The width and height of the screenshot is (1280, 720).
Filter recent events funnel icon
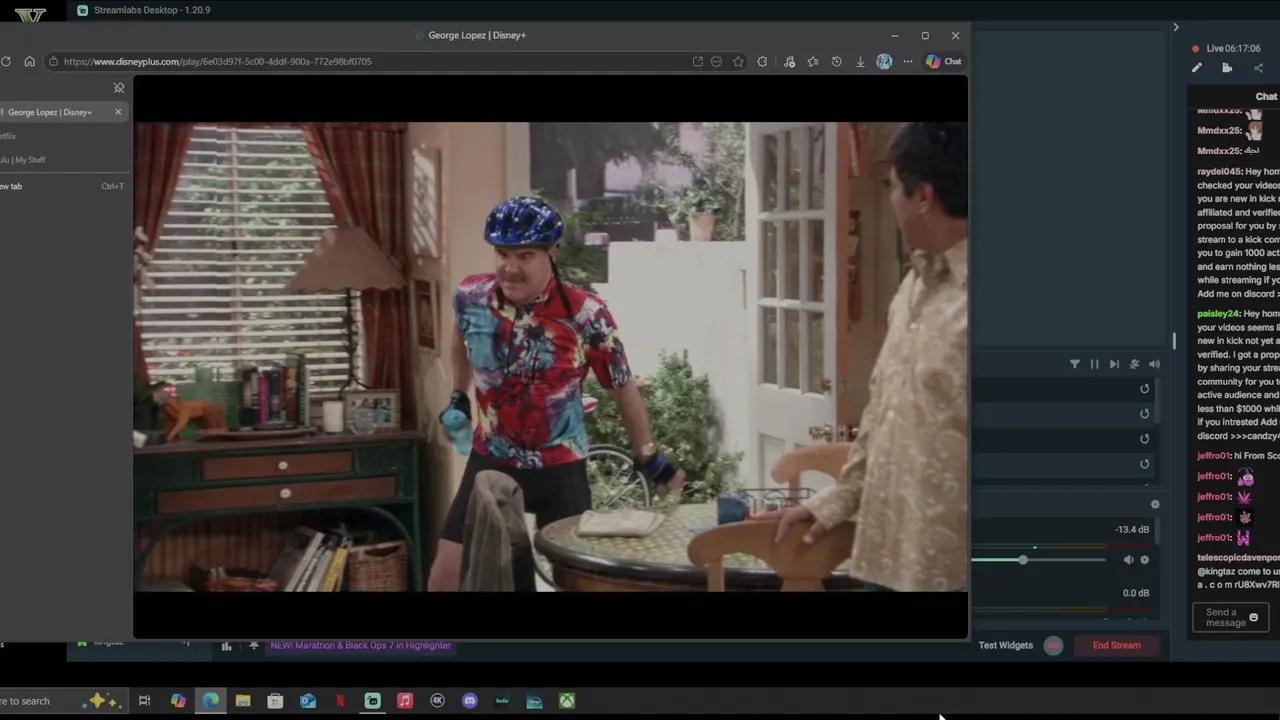tap(1075, 364)
